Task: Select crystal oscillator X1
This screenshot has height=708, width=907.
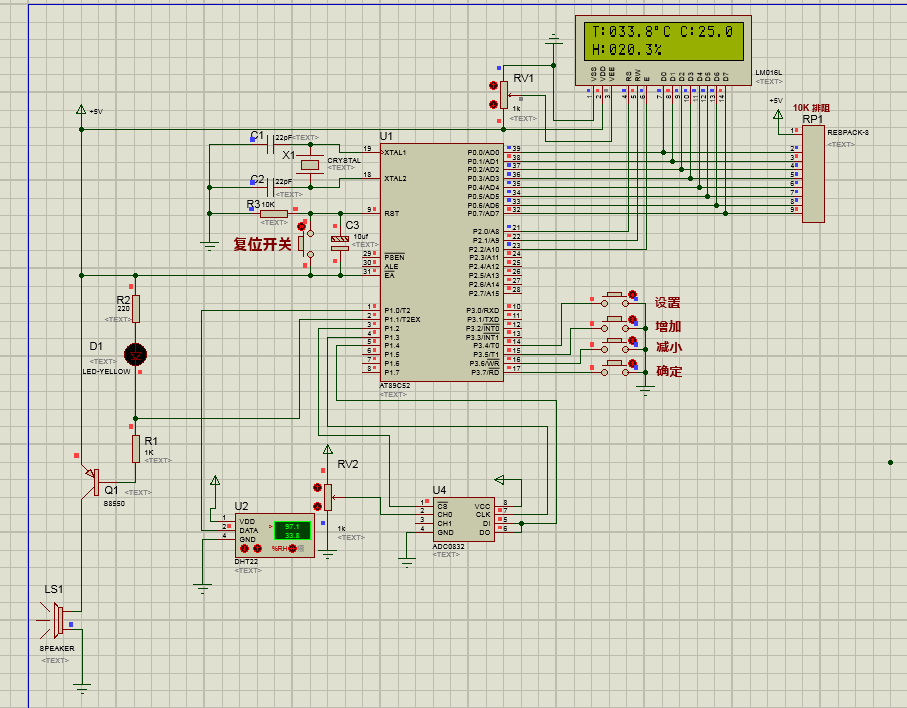Action: 310,165
